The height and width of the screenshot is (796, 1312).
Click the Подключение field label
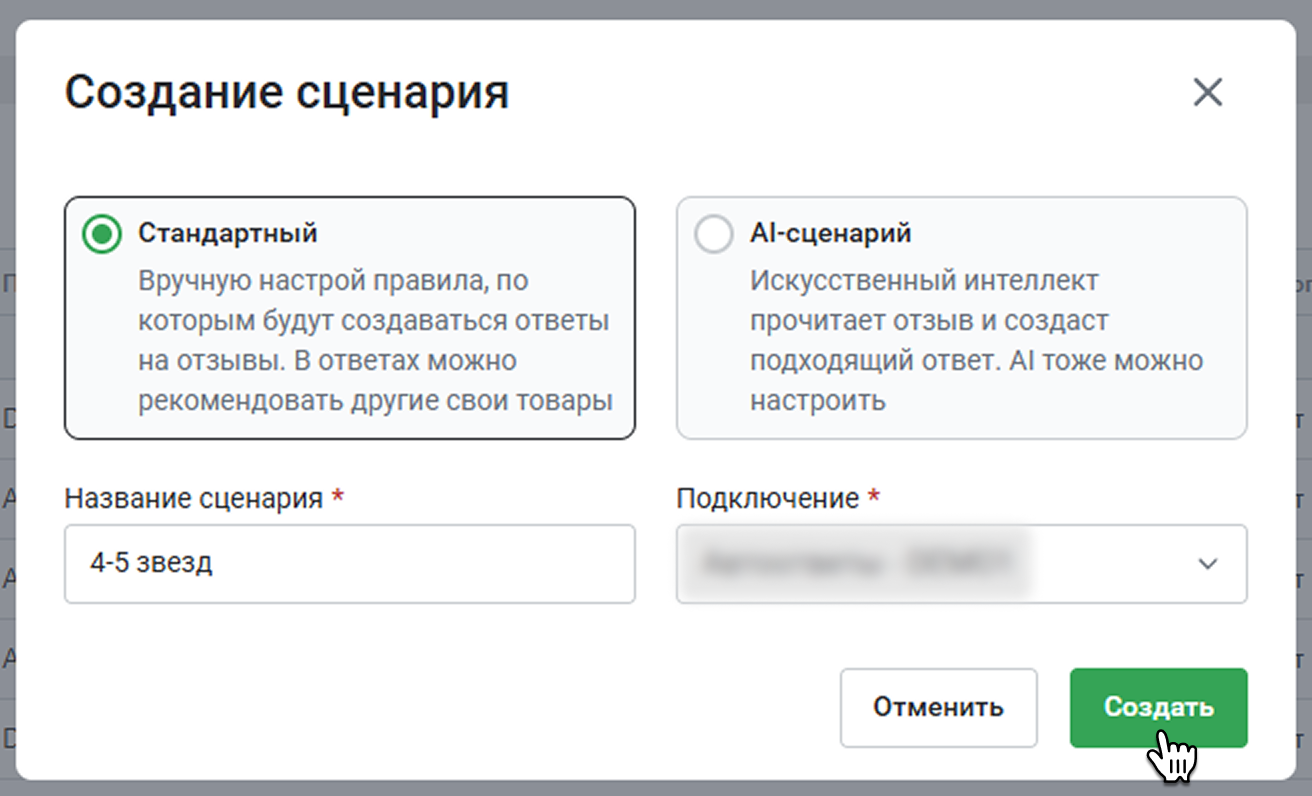pos(767,498)
